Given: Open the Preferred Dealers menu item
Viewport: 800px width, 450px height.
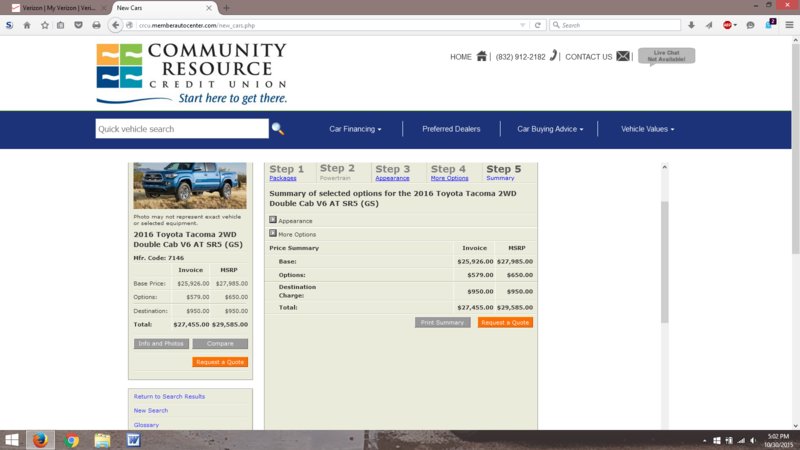Looking at the screenshot, I should (x=451, y=129).
